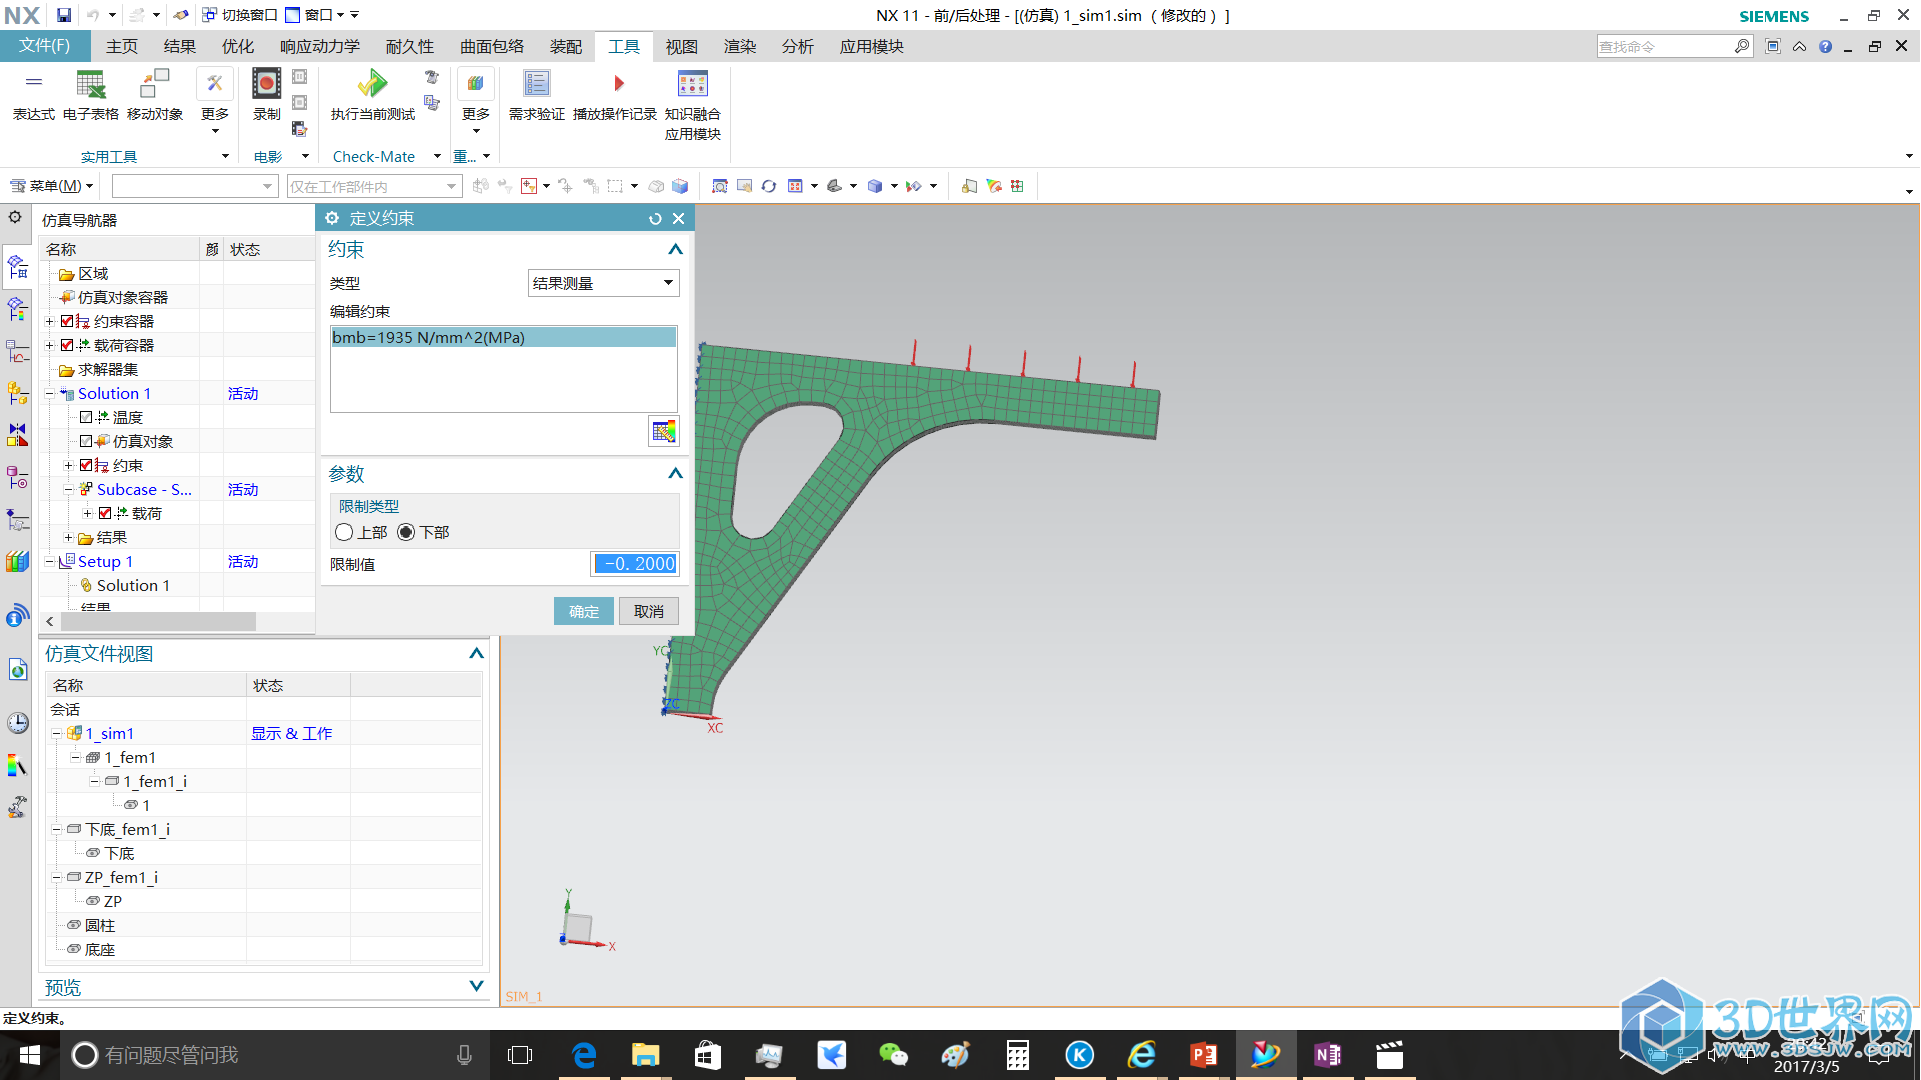Collapse the Solution 1 tree node

[50, 394]
